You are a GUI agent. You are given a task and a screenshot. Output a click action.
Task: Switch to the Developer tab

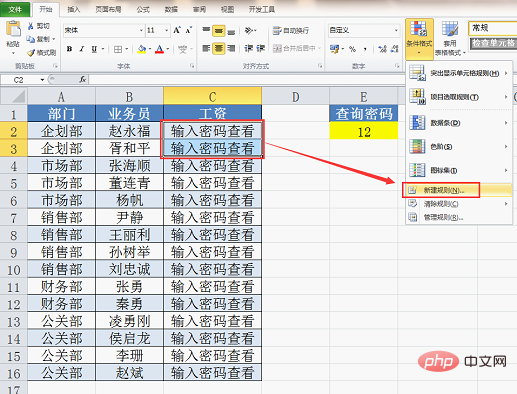click(262, 9)
